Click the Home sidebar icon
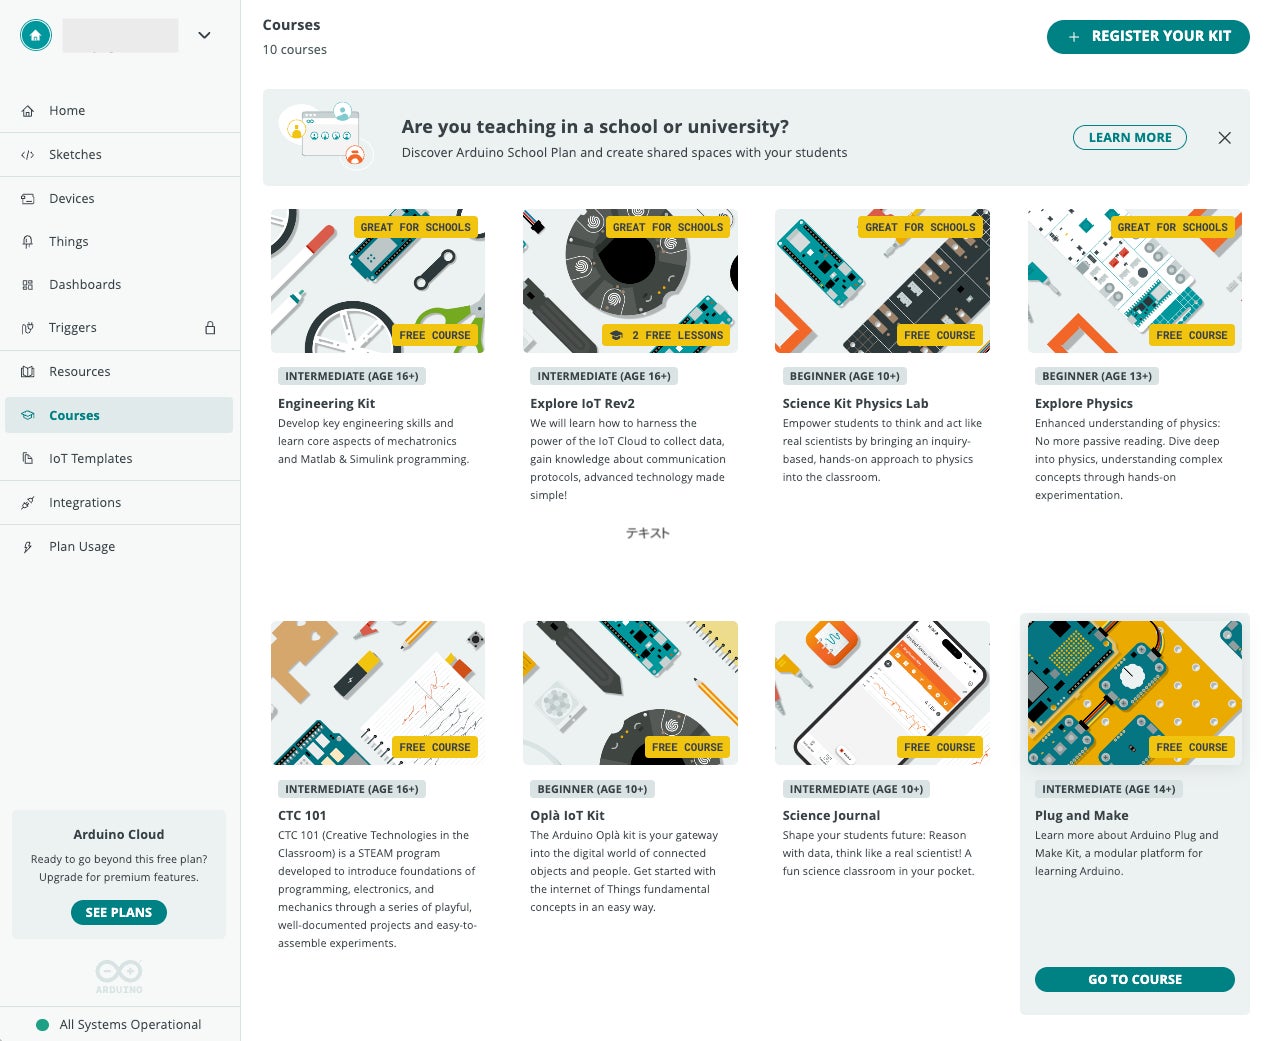The height and width of the screenshot is (1041, 1267). point(28,111)
